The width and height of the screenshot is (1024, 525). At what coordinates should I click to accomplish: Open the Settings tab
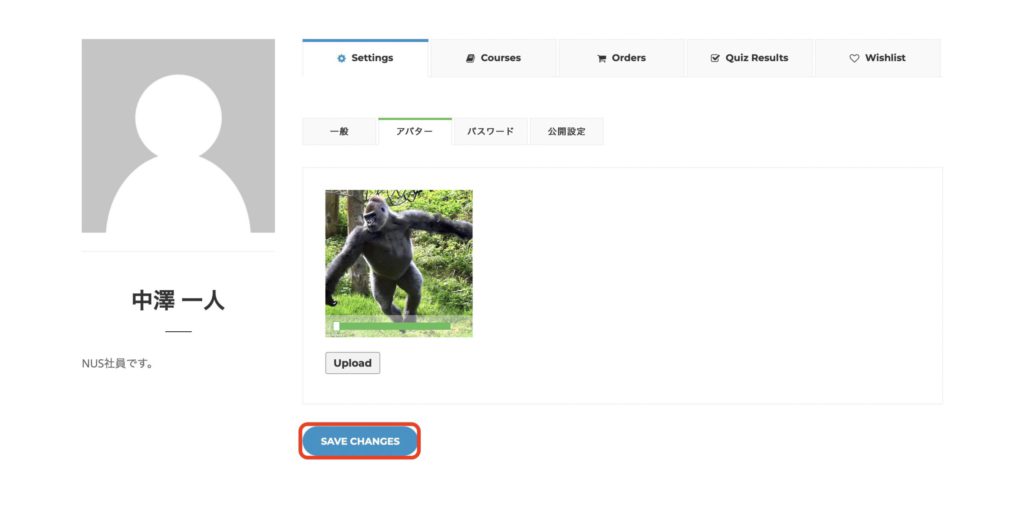(x=365, y=58)
